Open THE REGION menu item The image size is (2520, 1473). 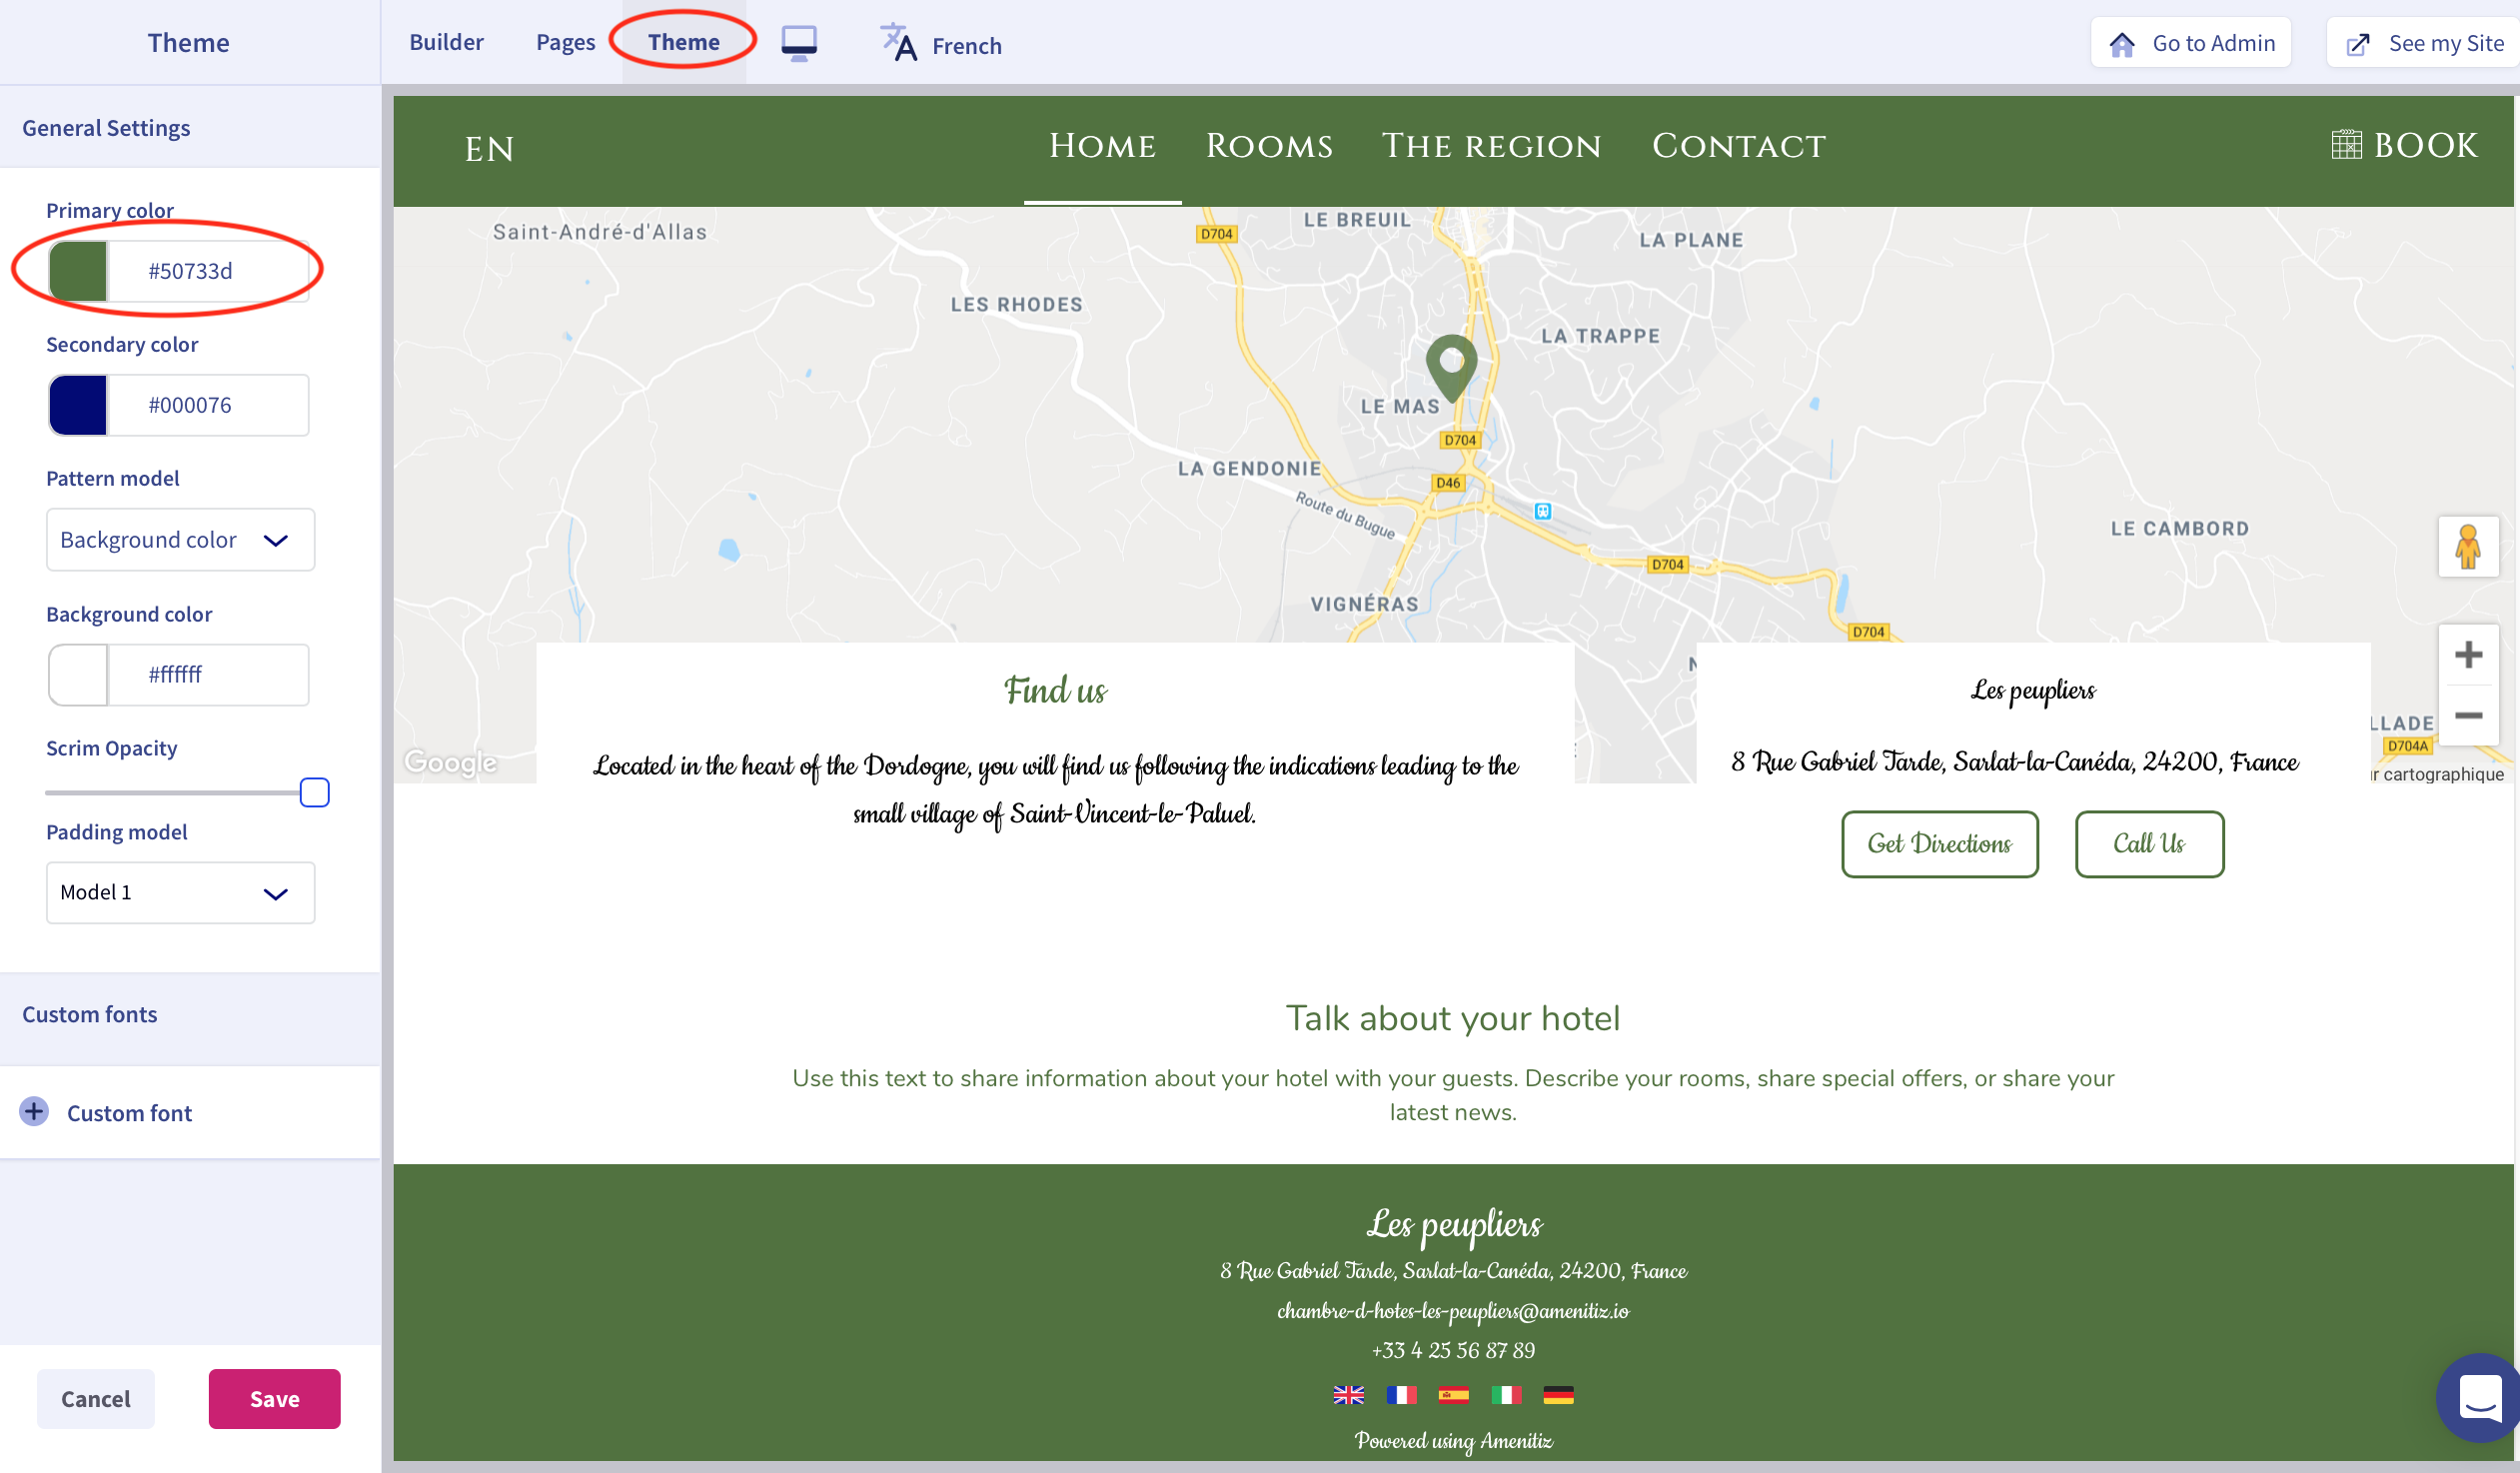tap(1491, 146)
